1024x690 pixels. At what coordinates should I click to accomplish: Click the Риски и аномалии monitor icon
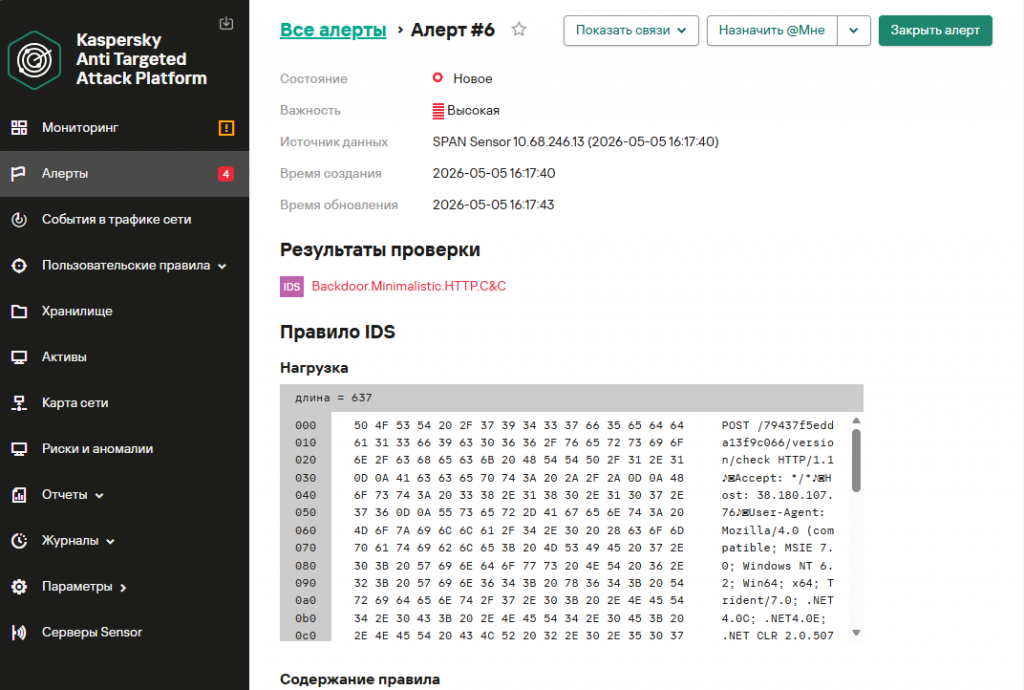pos(19,449)
